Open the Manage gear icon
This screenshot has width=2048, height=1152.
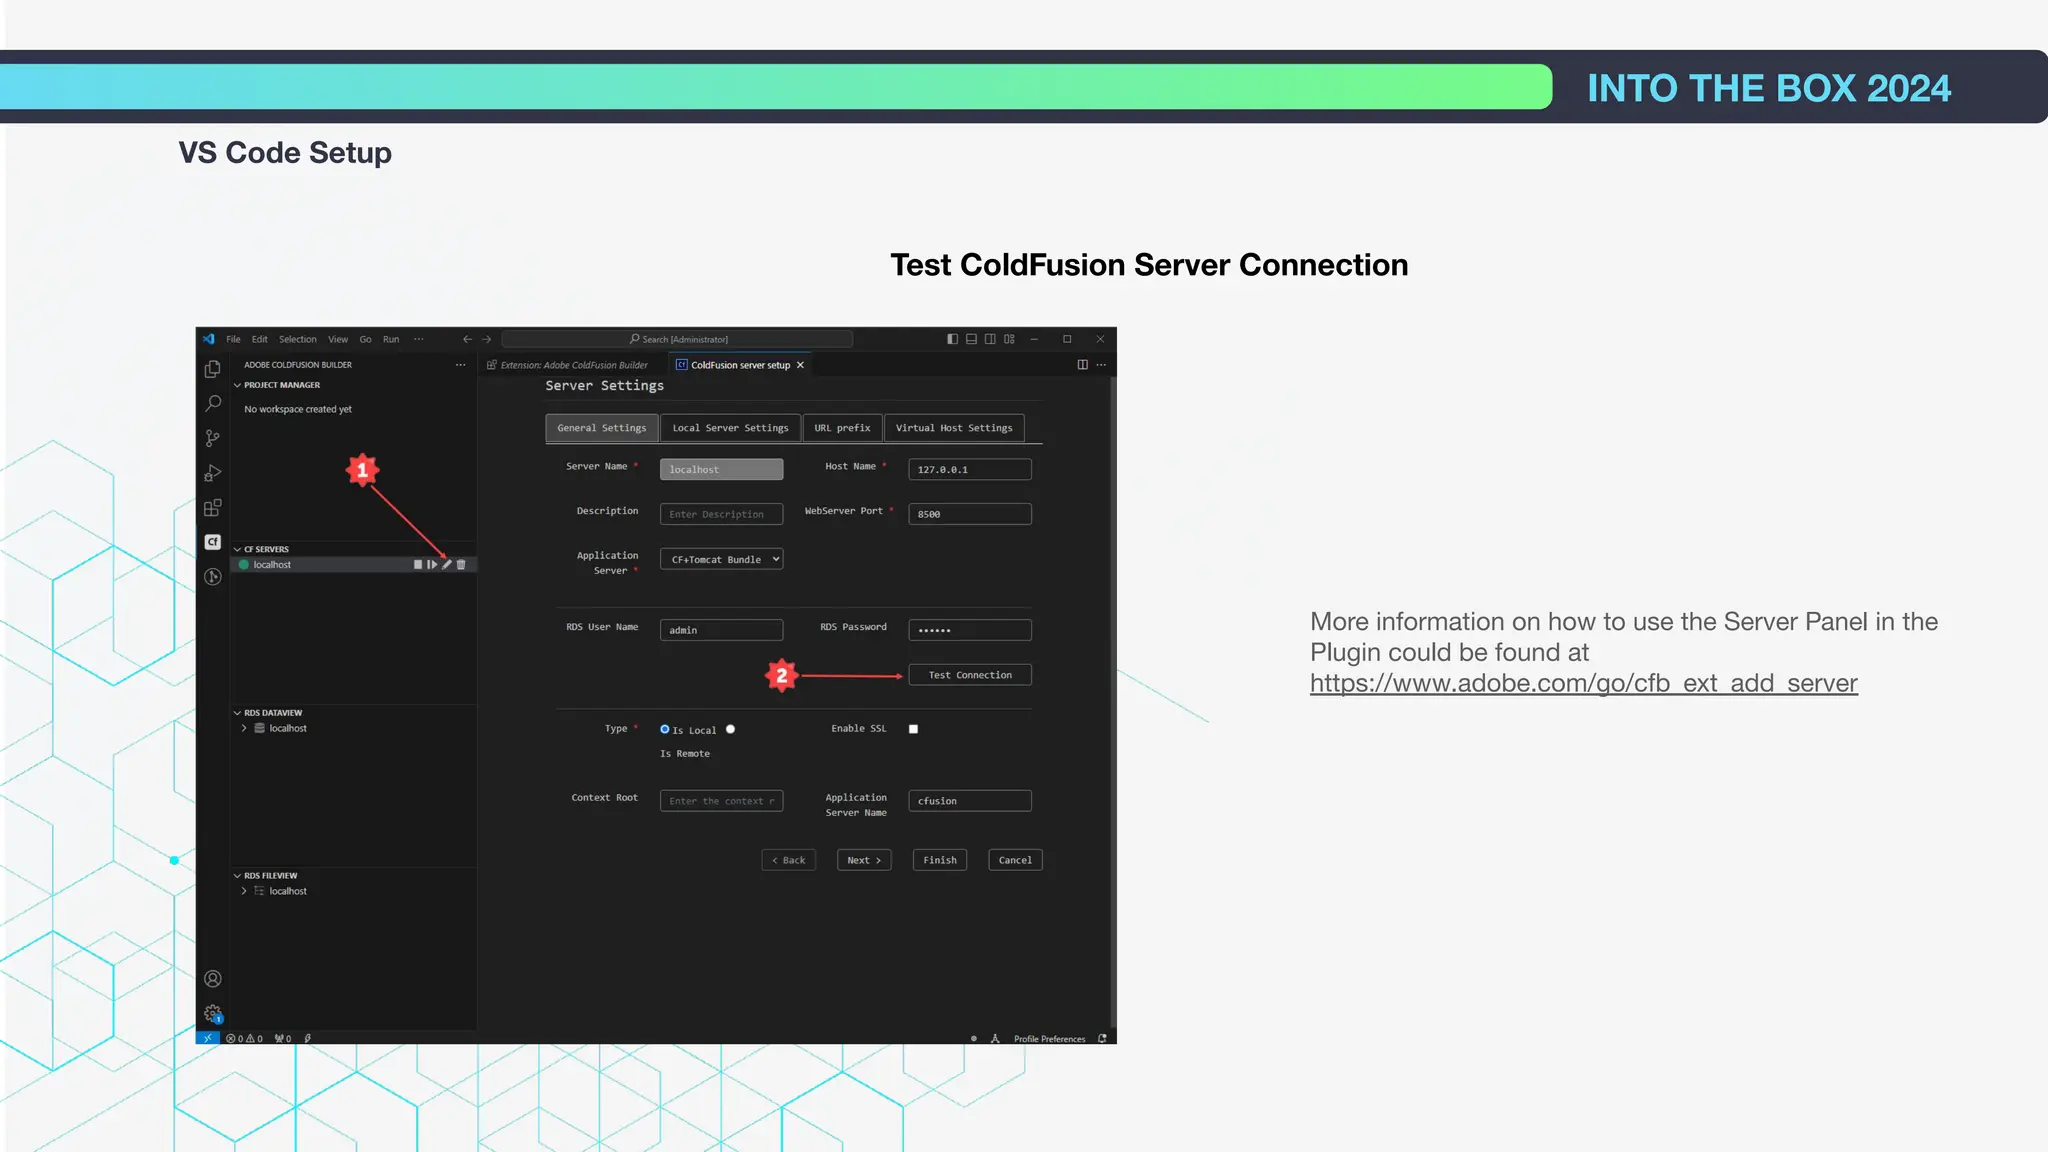point(212,1013)
